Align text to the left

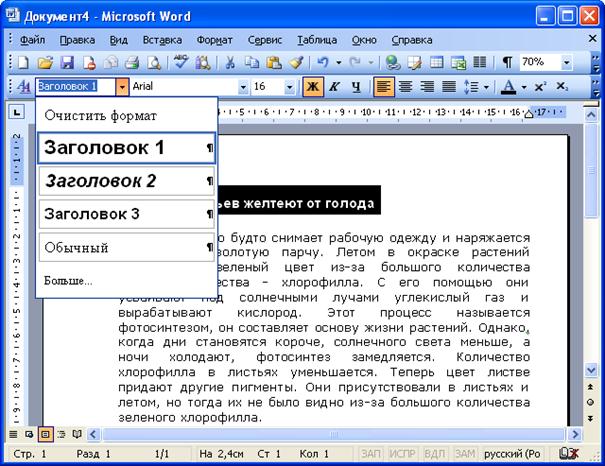384,86
